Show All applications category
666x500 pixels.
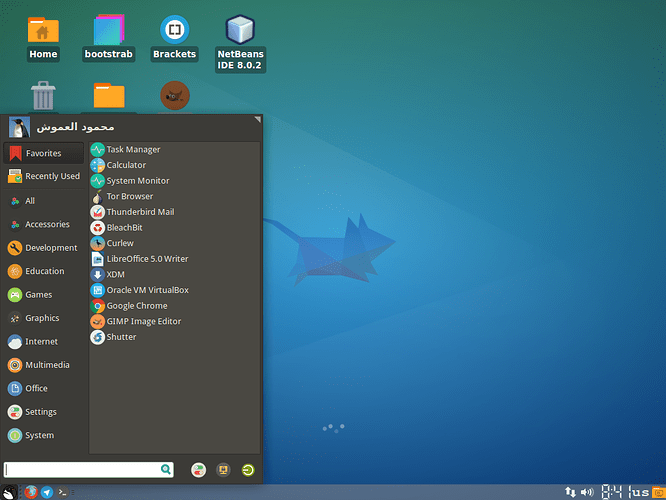[43, 201]
